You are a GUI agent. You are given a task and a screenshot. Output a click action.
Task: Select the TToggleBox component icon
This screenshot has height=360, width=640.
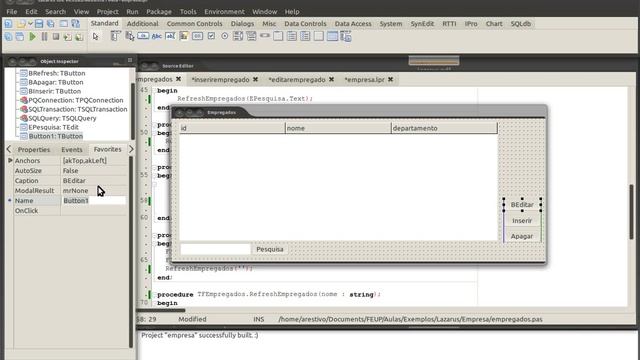(x=197, y=36)
